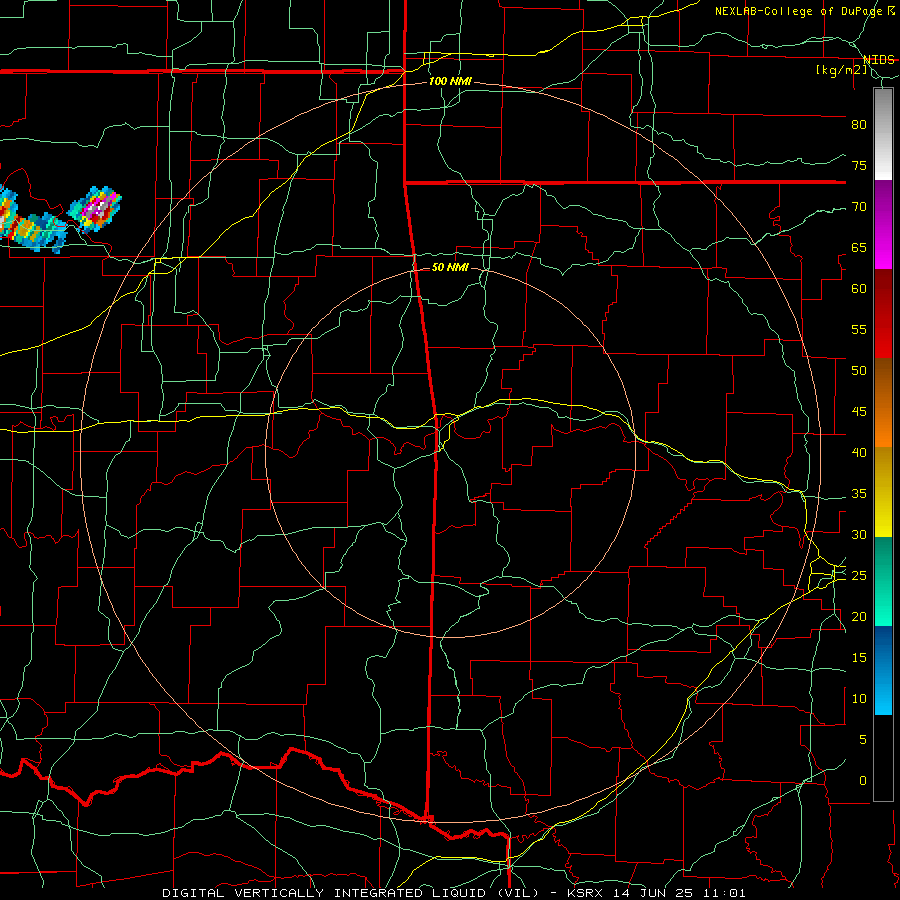Click the 14 JUN 25 11:01 timestamp
The height and width of the screenshot is (900, 900).
(x=680, y=893)
